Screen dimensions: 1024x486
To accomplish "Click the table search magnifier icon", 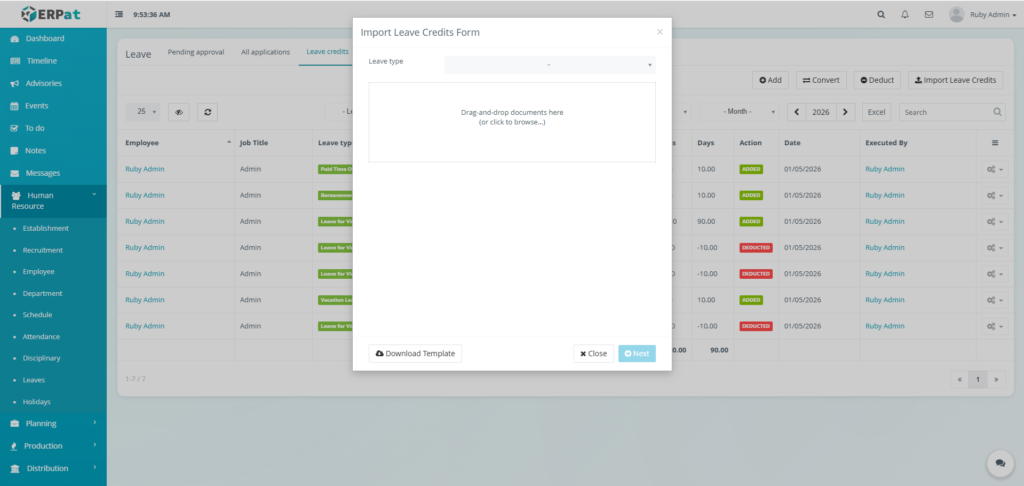I will (x=998, y=112).
